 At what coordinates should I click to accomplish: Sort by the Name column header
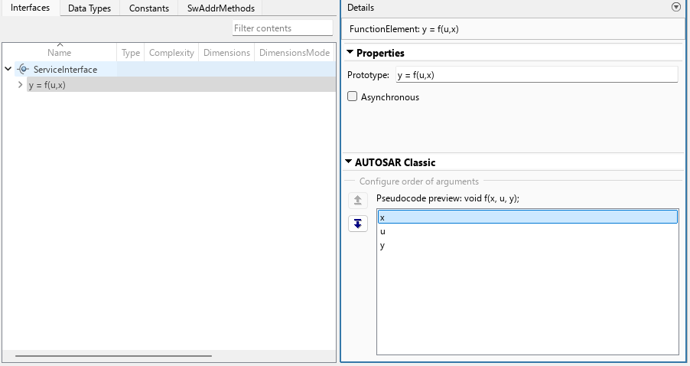click(x=59, y=52)
